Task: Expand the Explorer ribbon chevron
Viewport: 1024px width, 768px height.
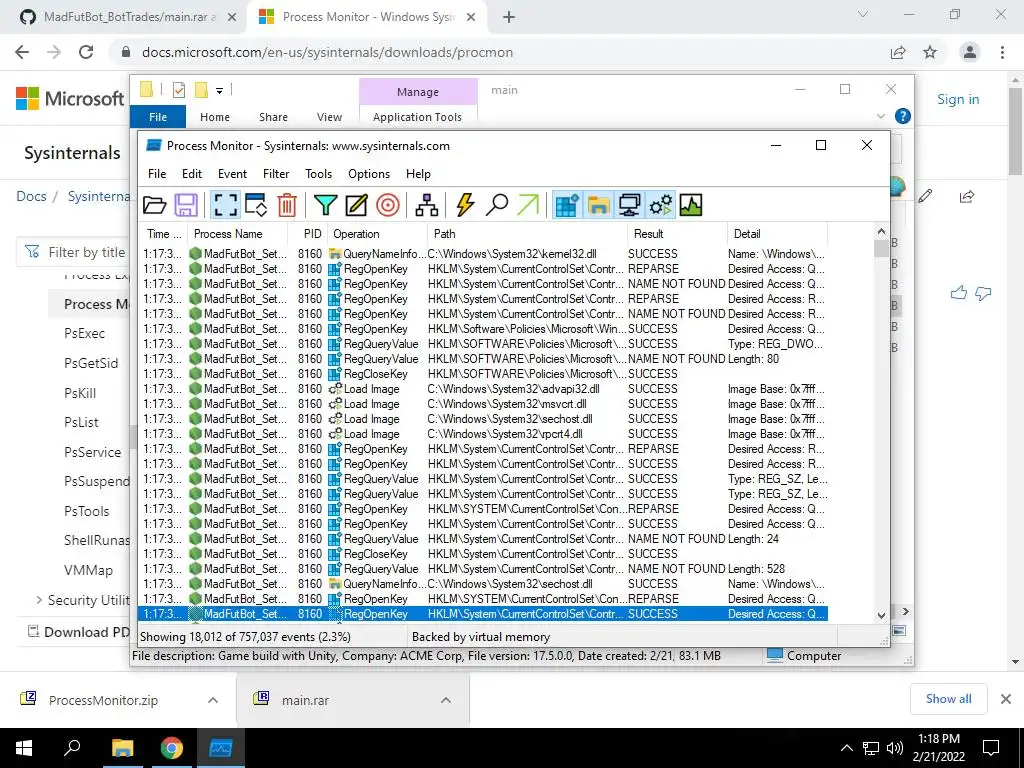Action: coord(880,116)
